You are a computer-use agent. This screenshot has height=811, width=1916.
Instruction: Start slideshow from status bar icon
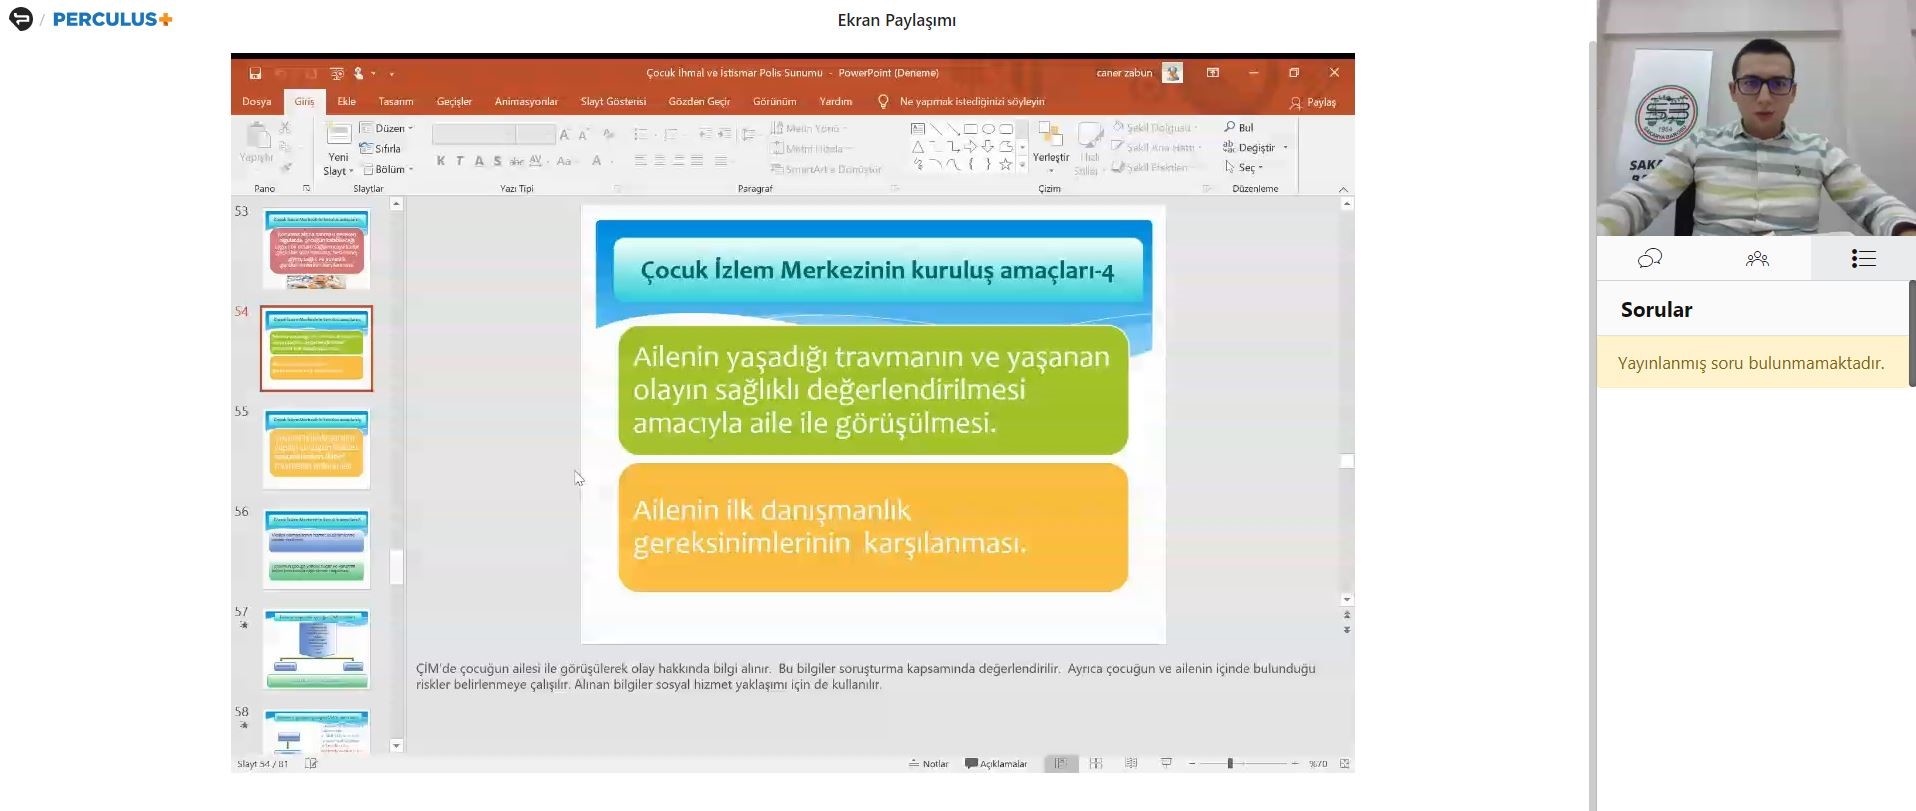1166,764
